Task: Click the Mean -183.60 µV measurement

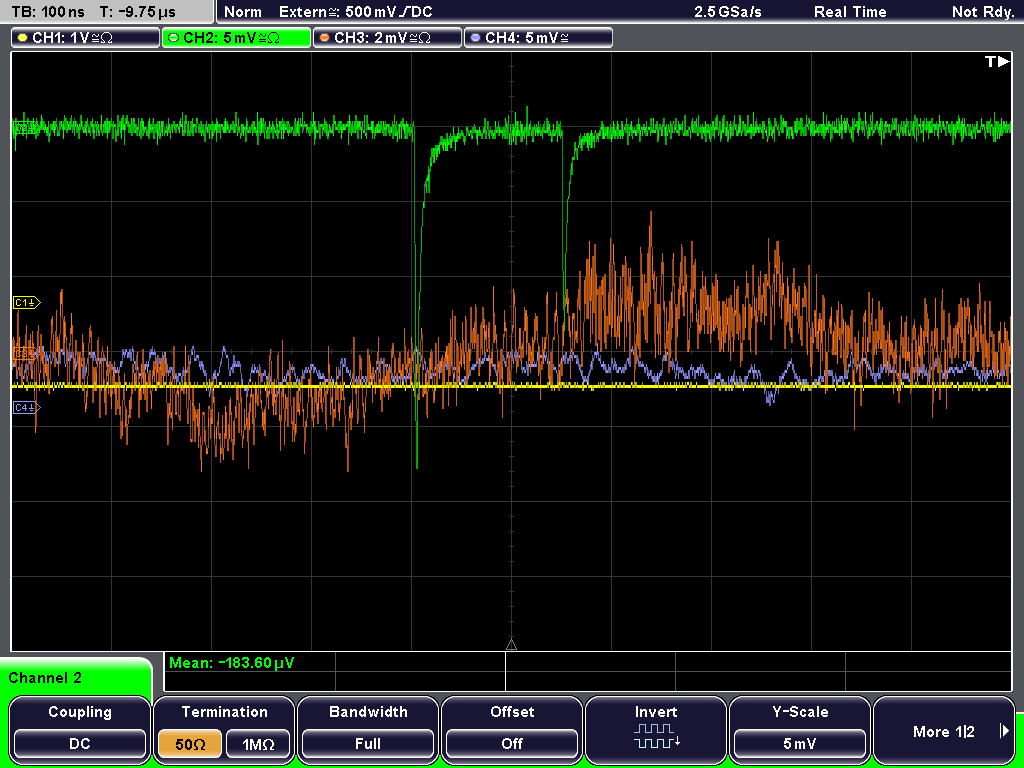Action: click(232, 663)
